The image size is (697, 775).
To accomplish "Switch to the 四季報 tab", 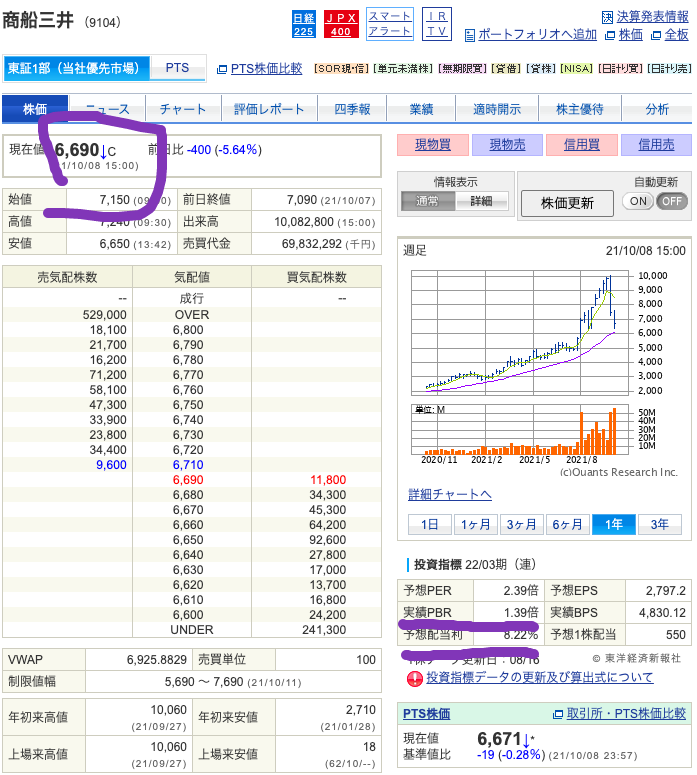I will coord(352,109).
